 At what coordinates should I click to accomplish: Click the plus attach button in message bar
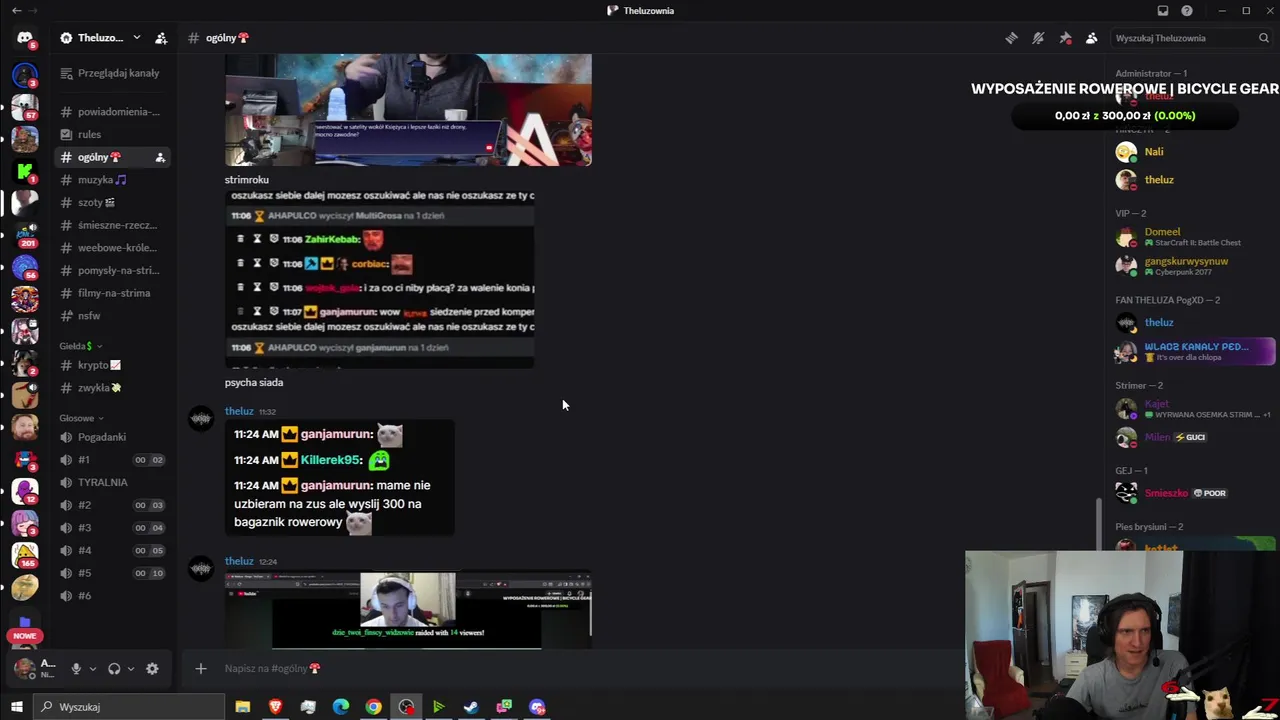[201, 668]
